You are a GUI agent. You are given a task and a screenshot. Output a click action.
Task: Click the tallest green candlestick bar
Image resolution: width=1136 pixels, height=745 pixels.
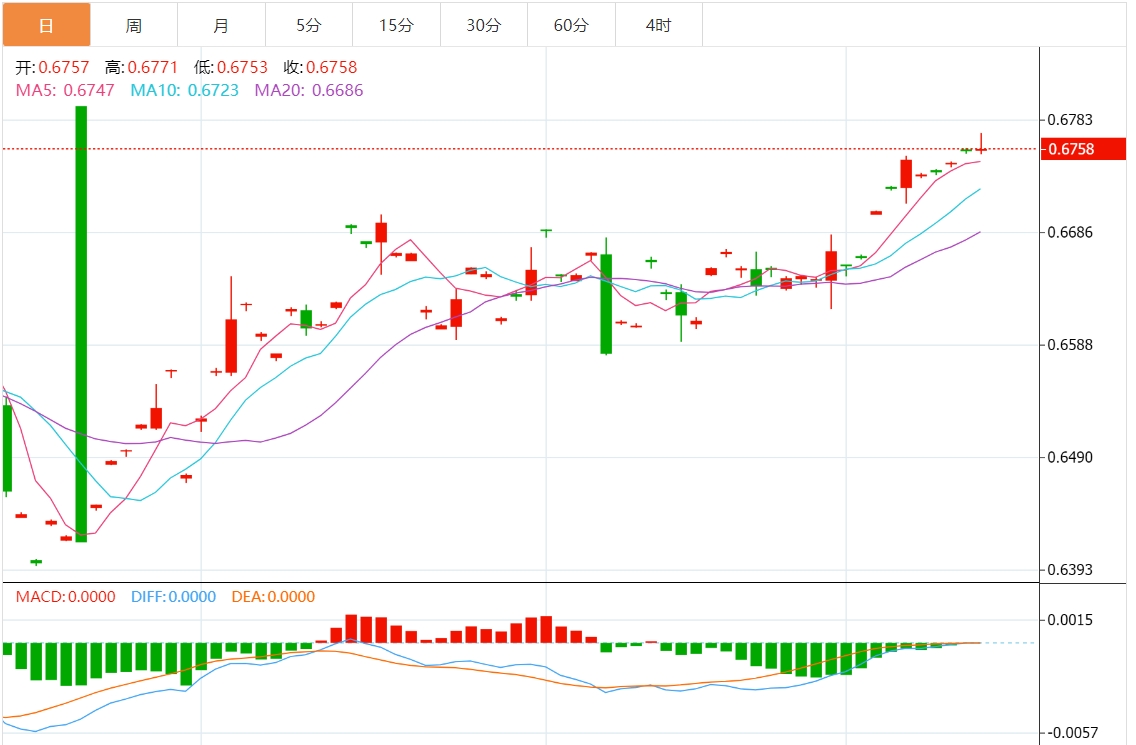(81, 324)
